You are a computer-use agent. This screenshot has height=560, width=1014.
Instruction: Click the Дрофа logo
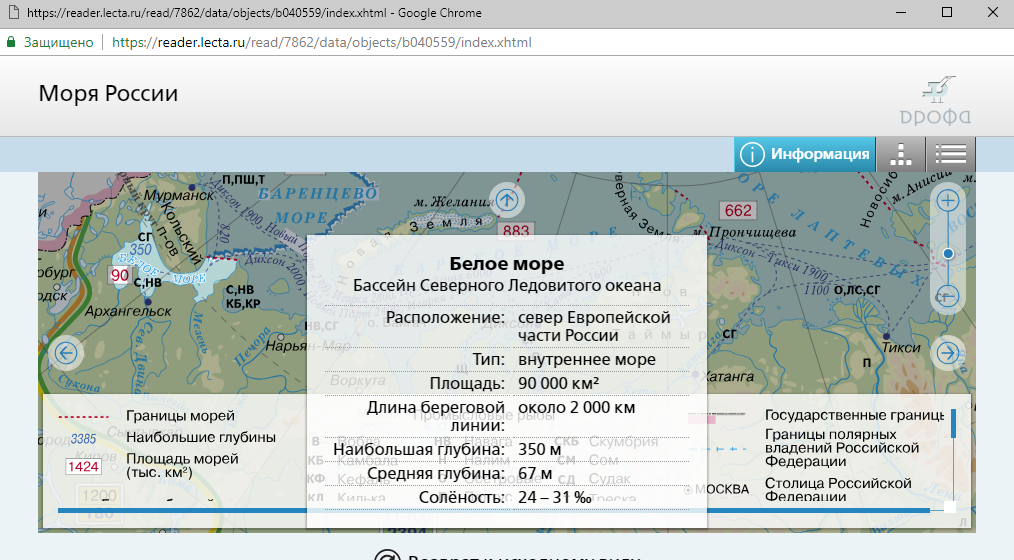click(936, 102)
